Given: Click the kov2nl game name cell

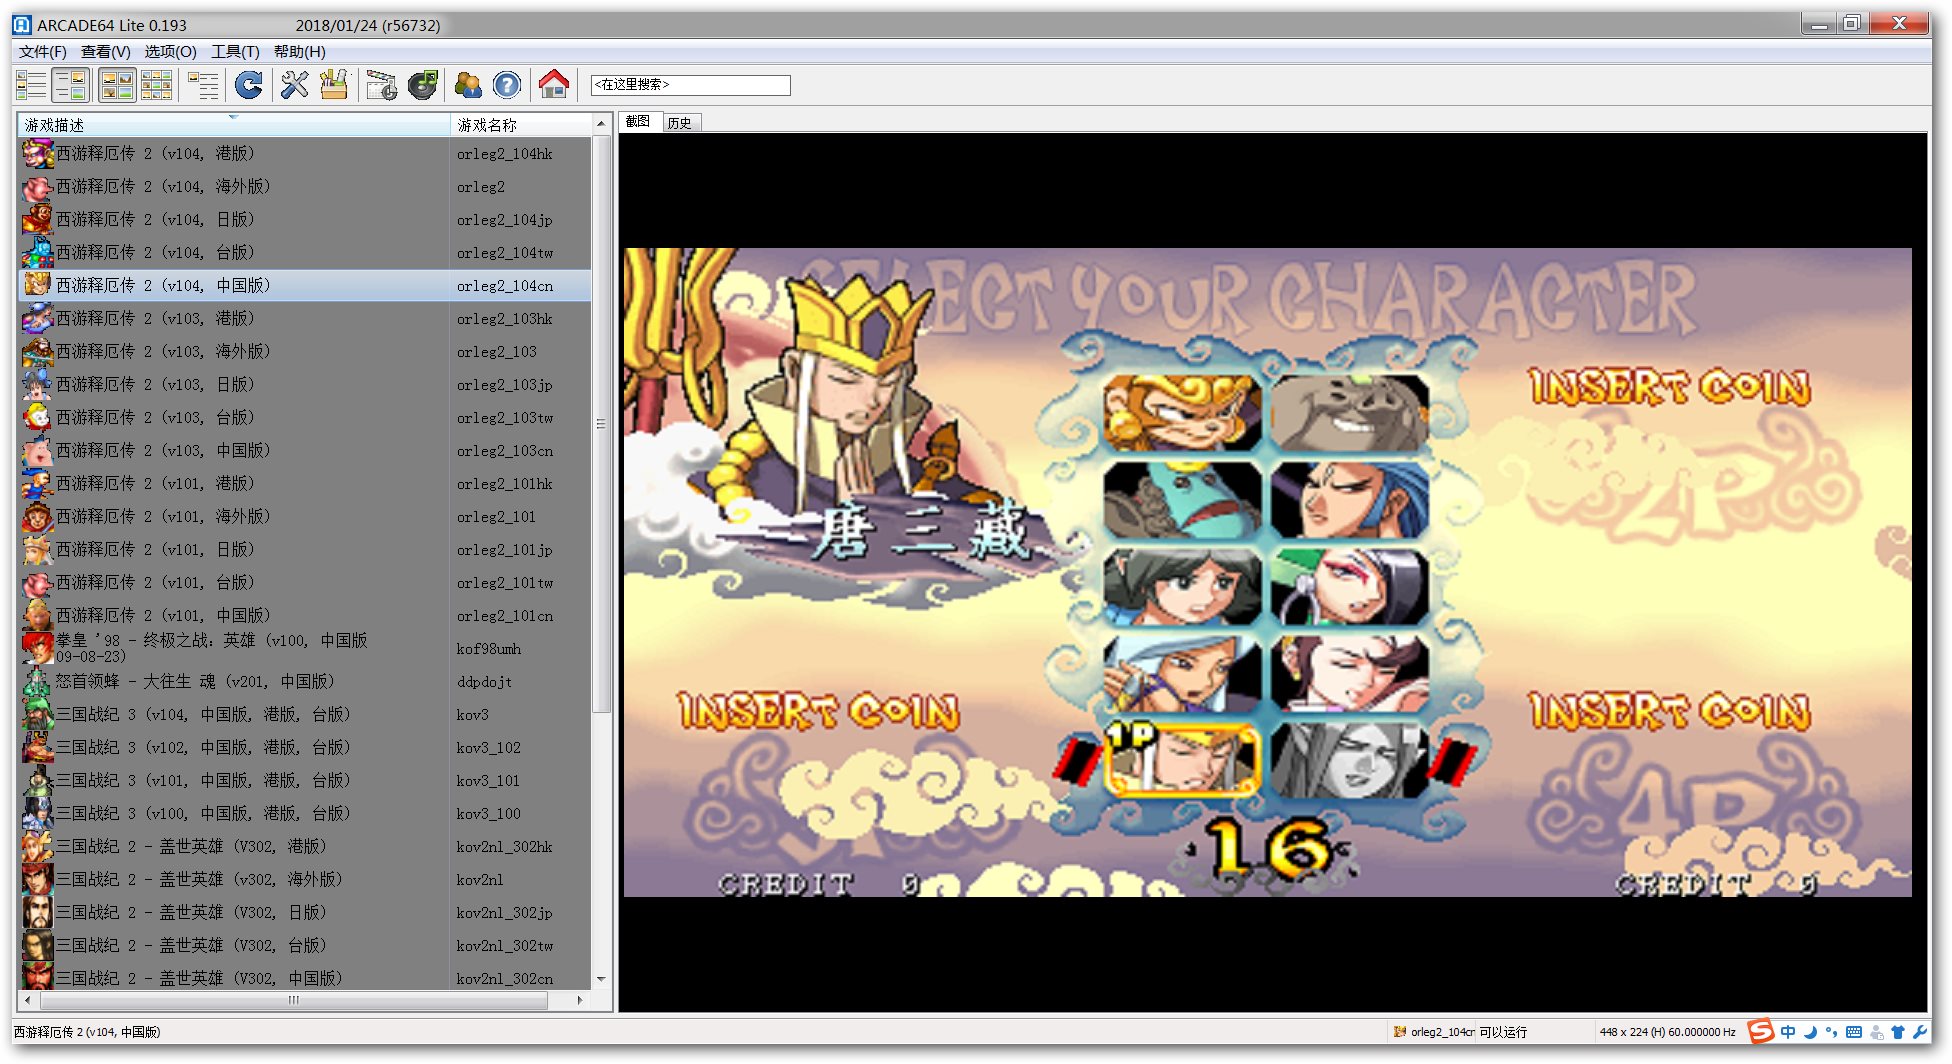Looking at the screenshot, I should click(x=480, y=880).
